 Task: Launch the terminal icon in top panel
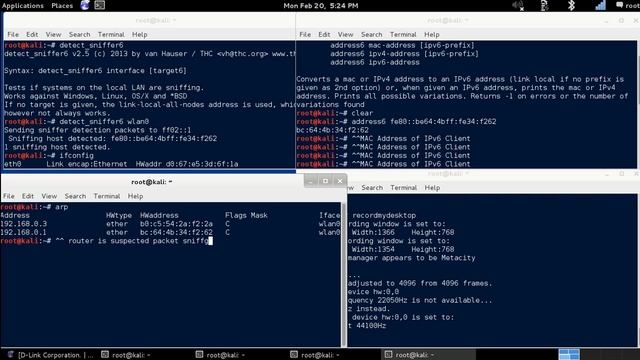click(x=100, y=5)
